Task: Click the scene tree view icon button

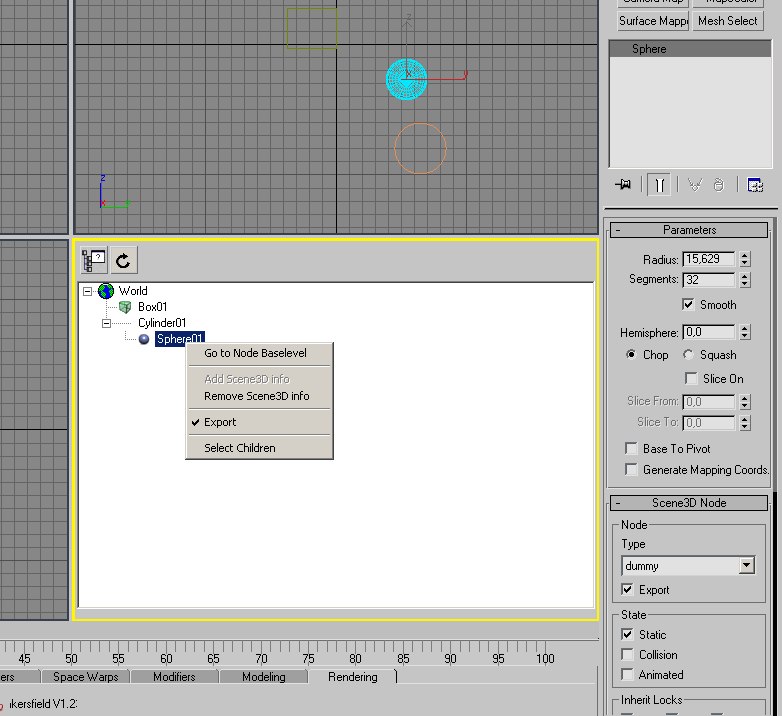Action: [x=95, y=260]
